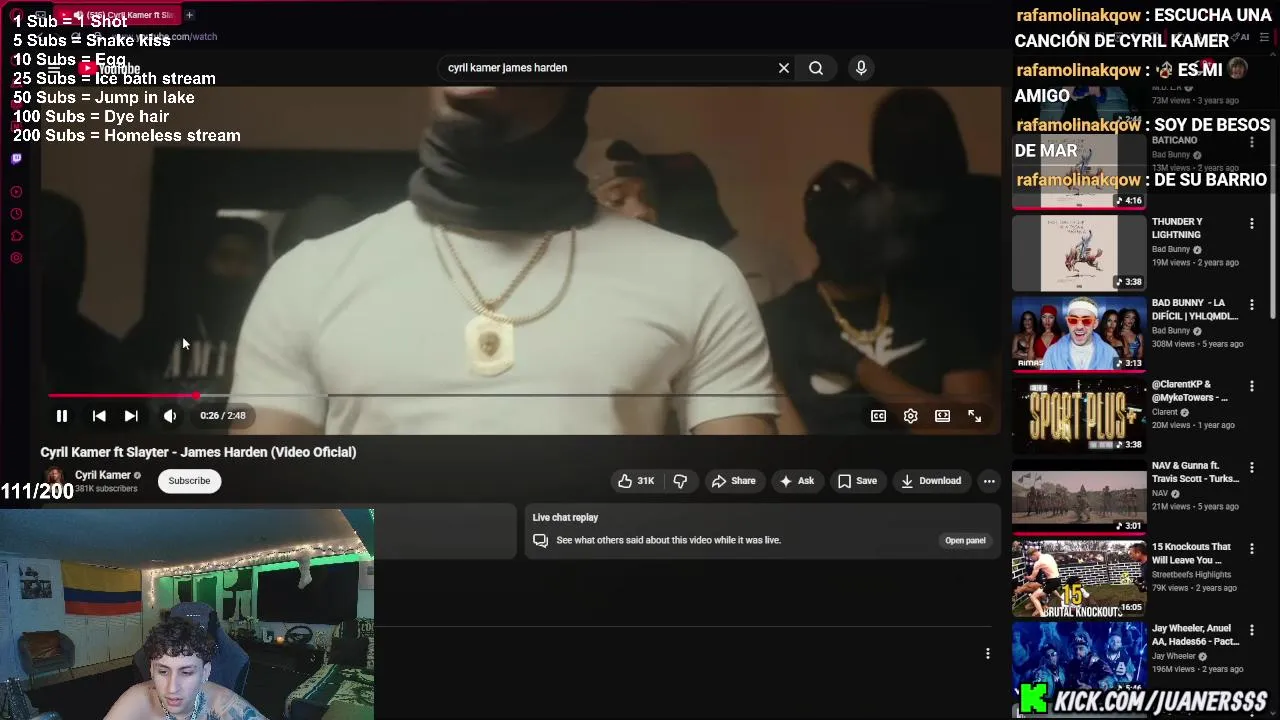This screenshot has height=720, width=1280.
Task: Open the Sport Plus video thumbnail
Action: coord(1078,415)
